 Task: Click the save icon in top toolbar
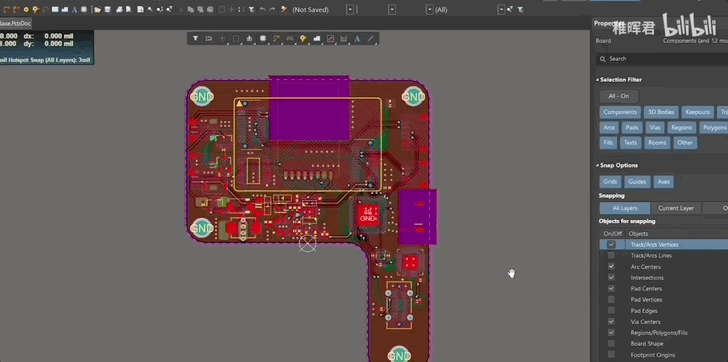coord(107,9)
